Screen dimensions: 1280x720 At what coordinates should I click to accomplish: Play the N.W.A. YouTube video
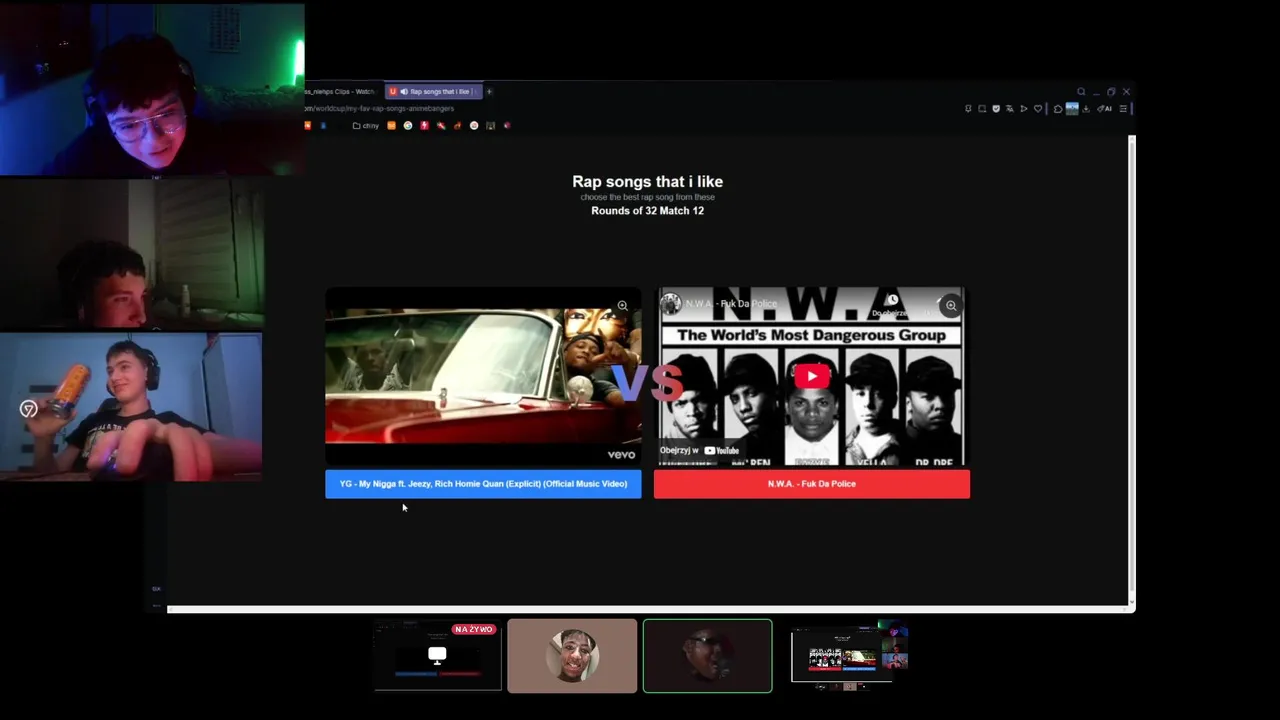point(812,376)
